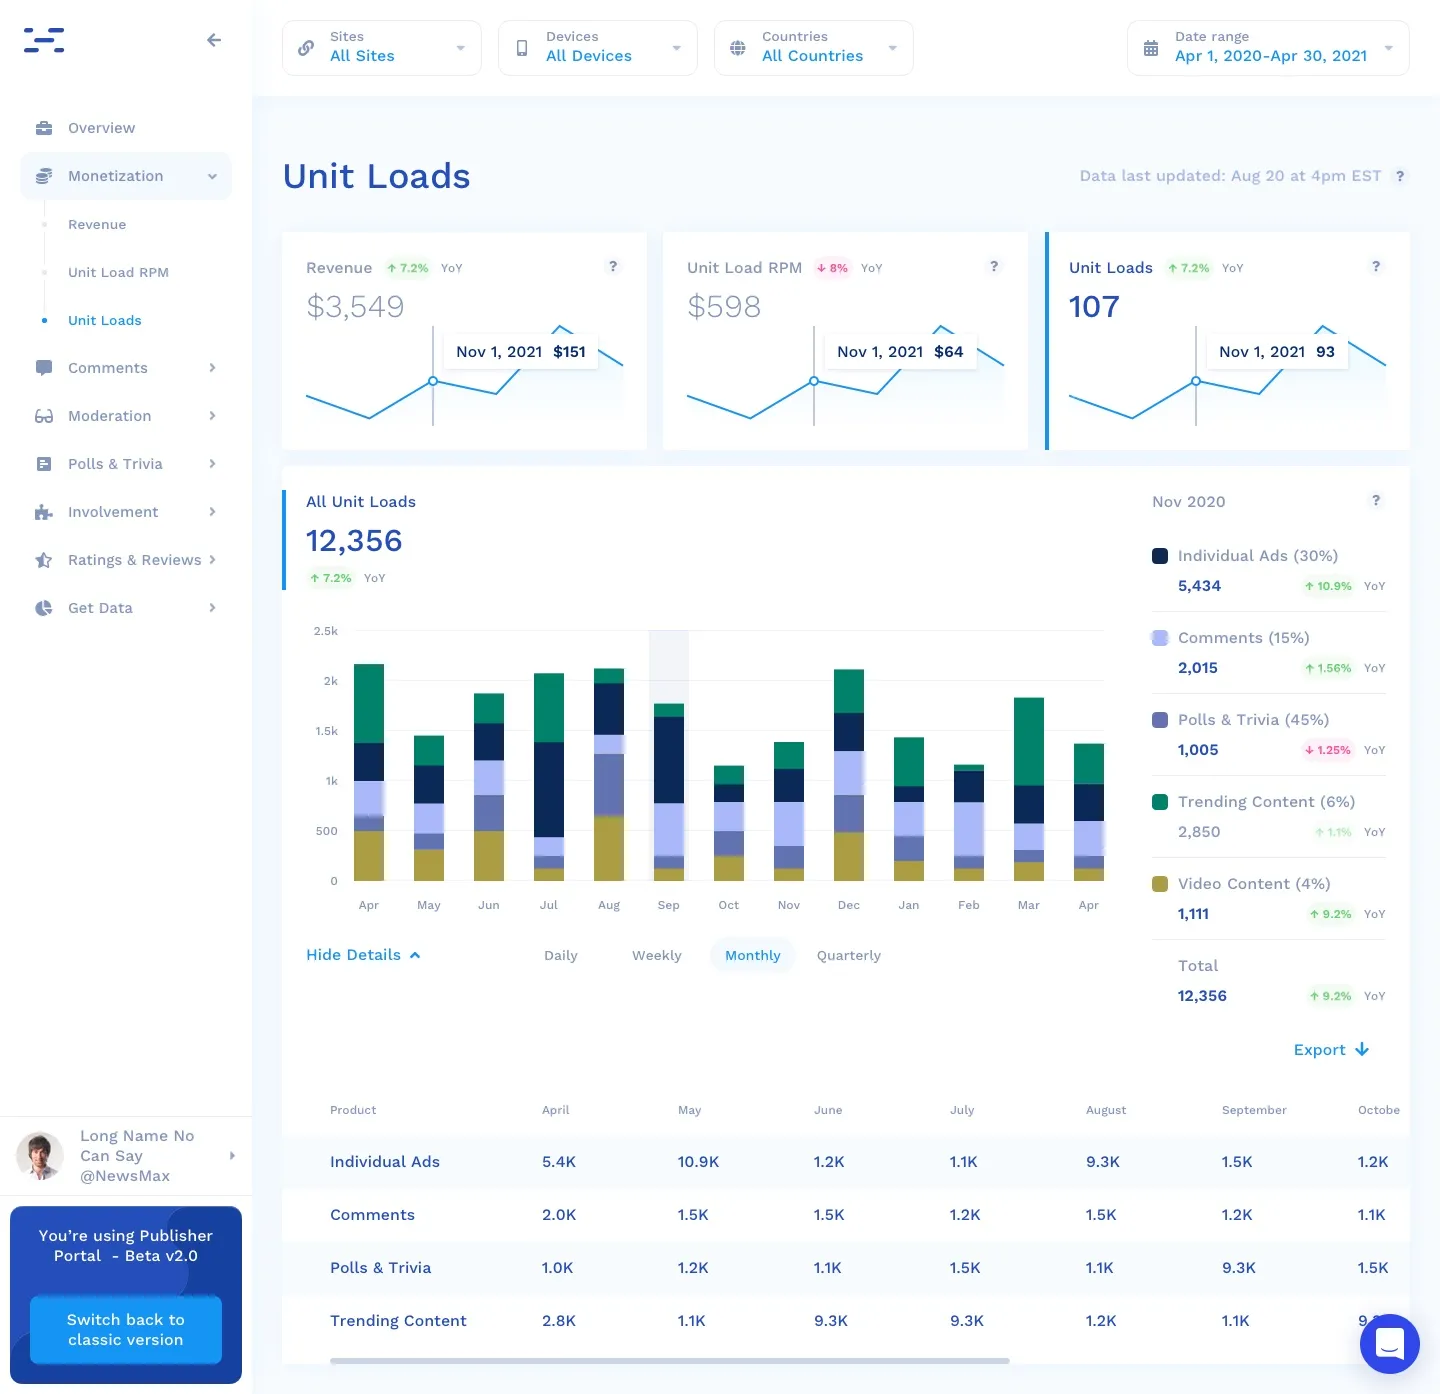Open the chat support bubble icon
Viewport: 1440px width, 1394px height.
coord(1389,1343)
